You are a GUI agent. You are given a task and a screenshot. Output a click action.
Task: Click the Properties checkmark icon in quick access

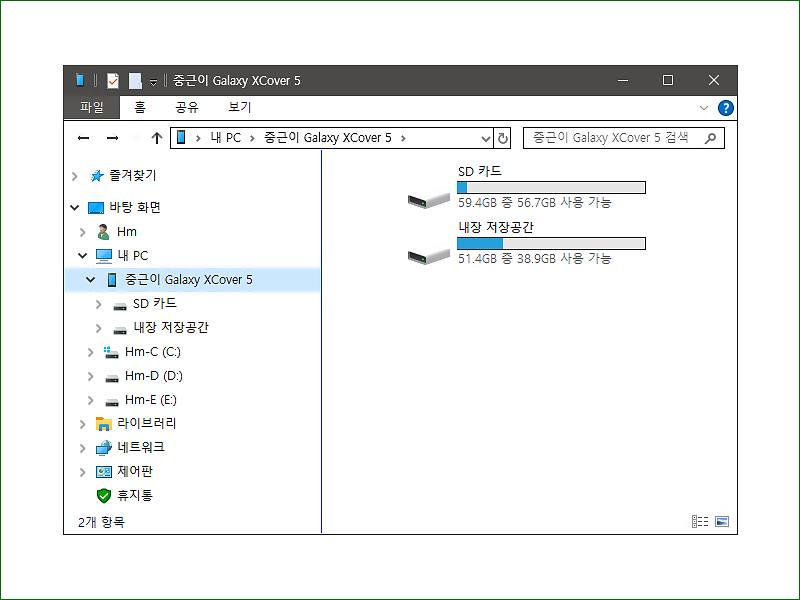click(x=113, y=81)
